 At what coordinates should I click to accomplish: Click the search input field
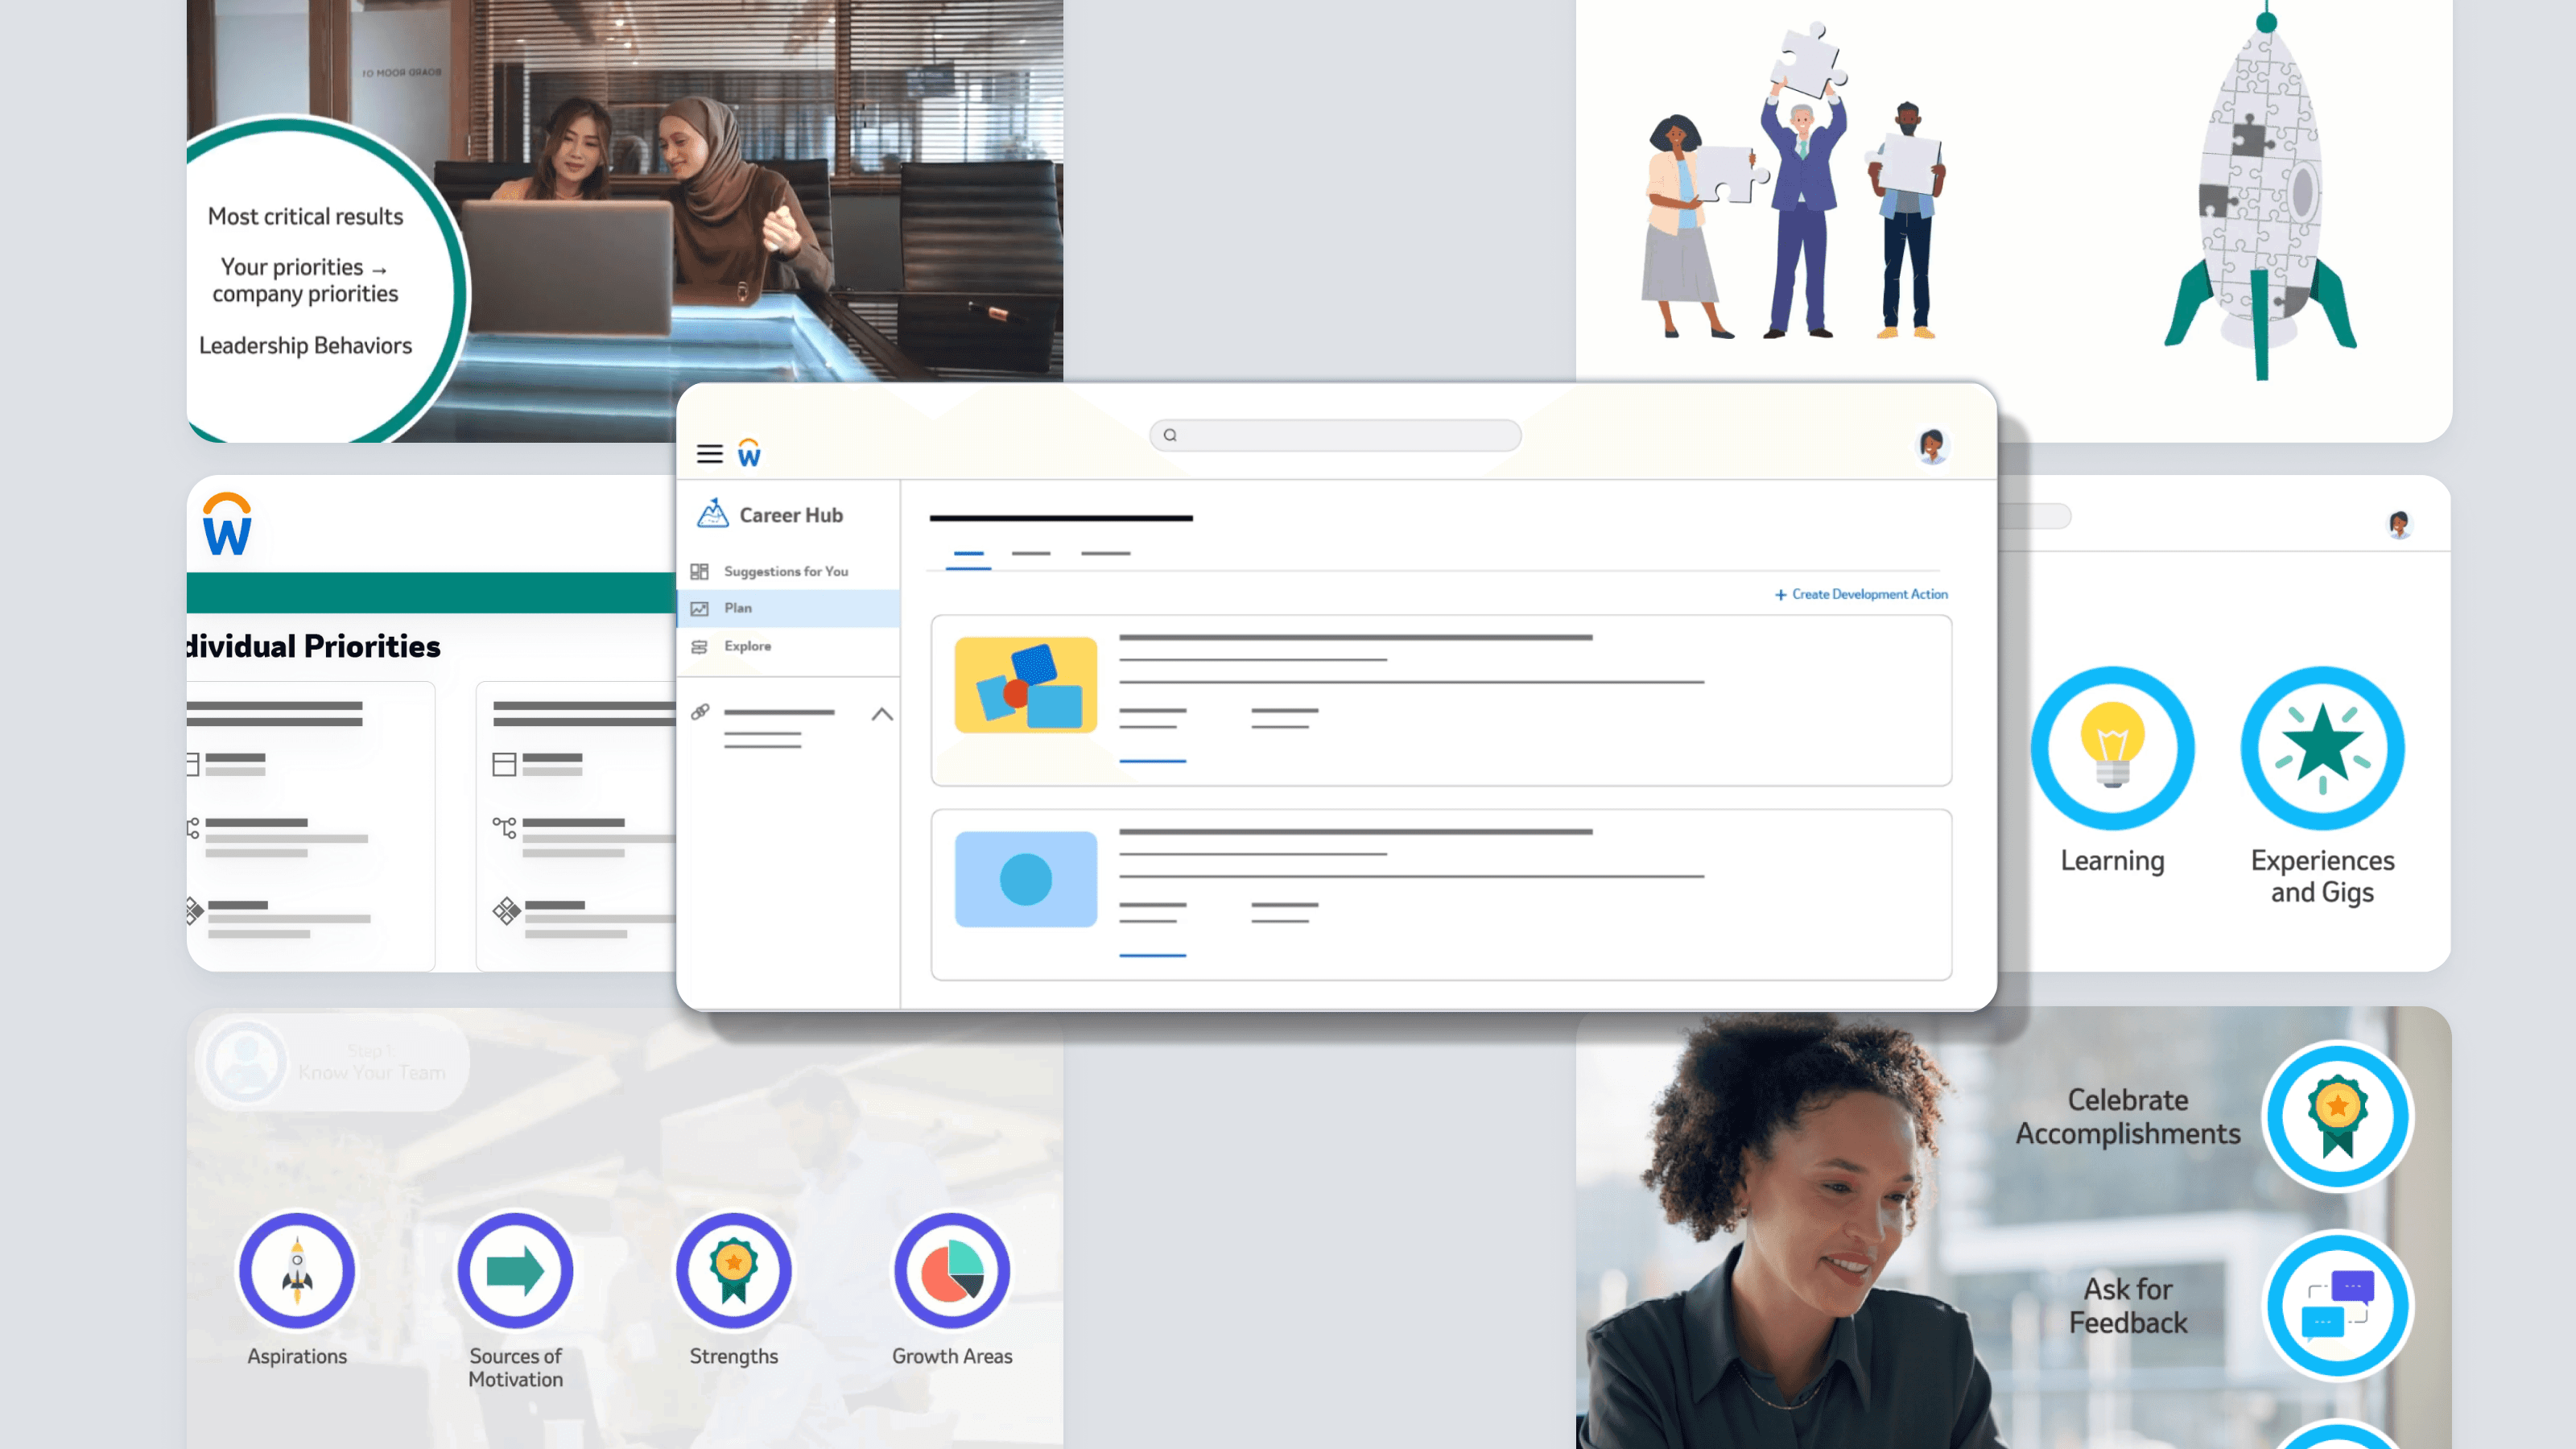[1335, 435]
